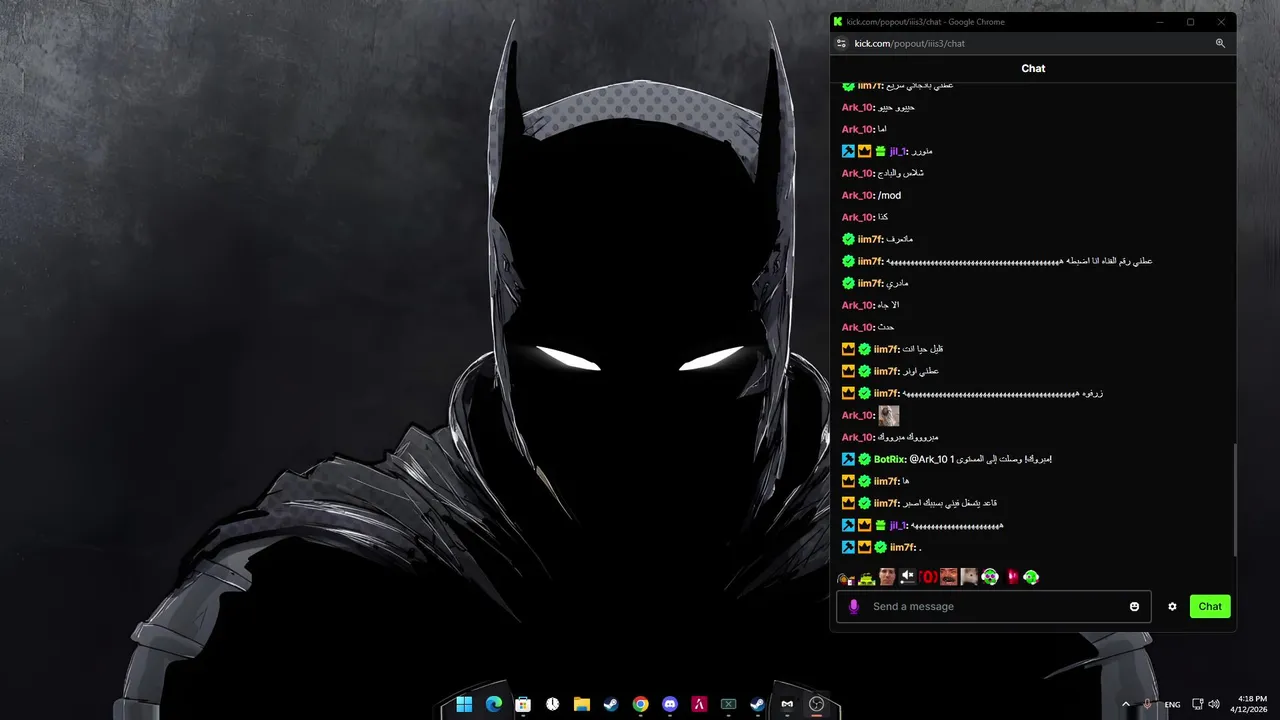Screen dimensions: 1280x720
Task: Open the 4:18 PM clock and date
Action: click(1251, 704)
